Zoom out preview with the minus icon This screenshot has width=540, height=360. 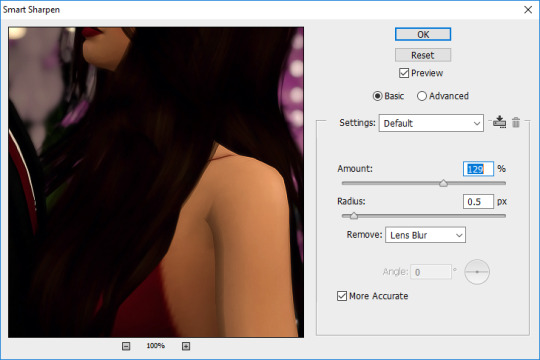click(126, 346)
